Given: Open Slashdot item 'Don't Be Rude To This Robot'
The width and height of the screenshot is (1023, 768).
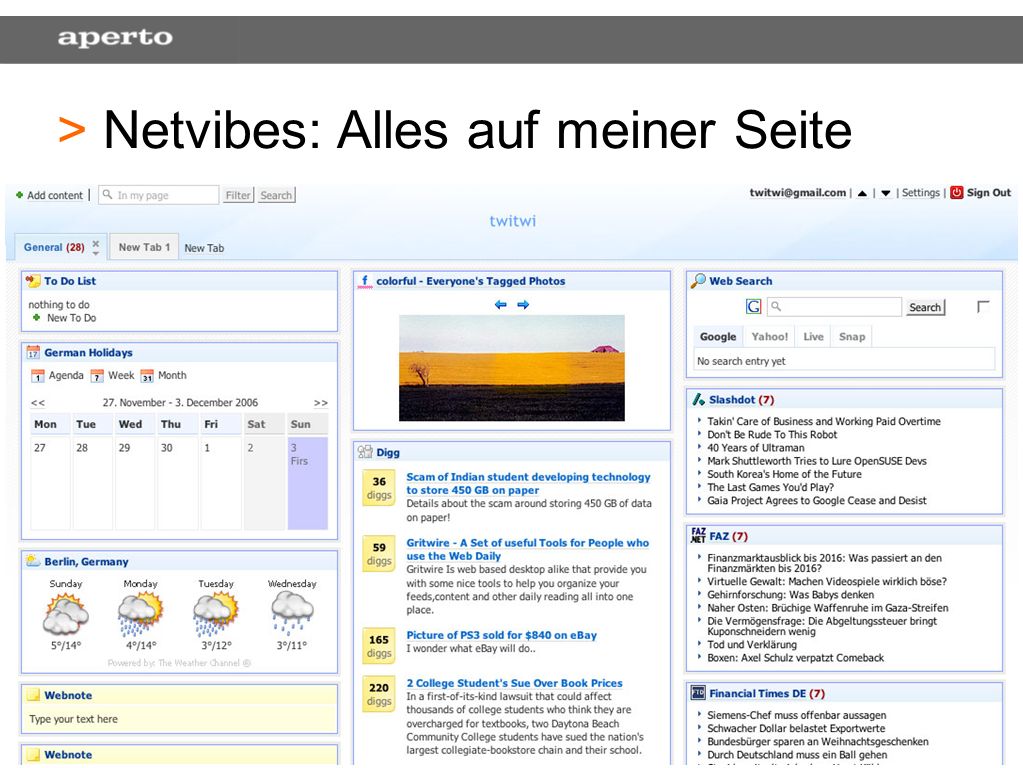Looking at the screenshot, I should [772, 435].
